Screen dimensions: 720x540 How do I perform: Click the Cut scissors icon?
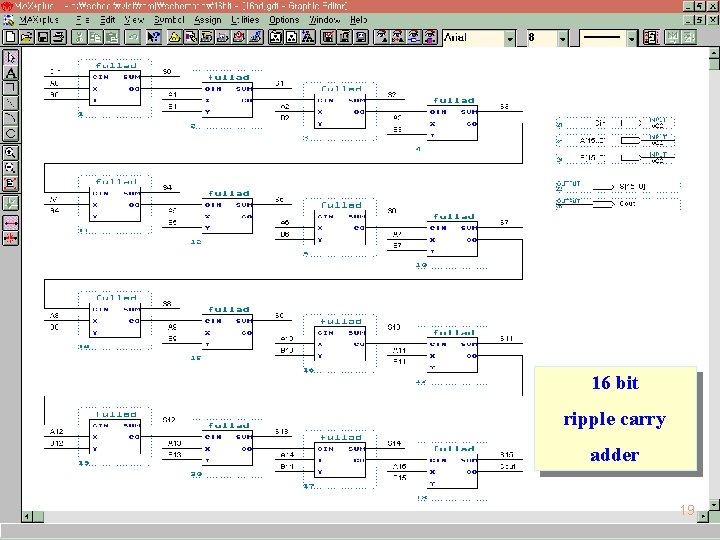[79, 37]
